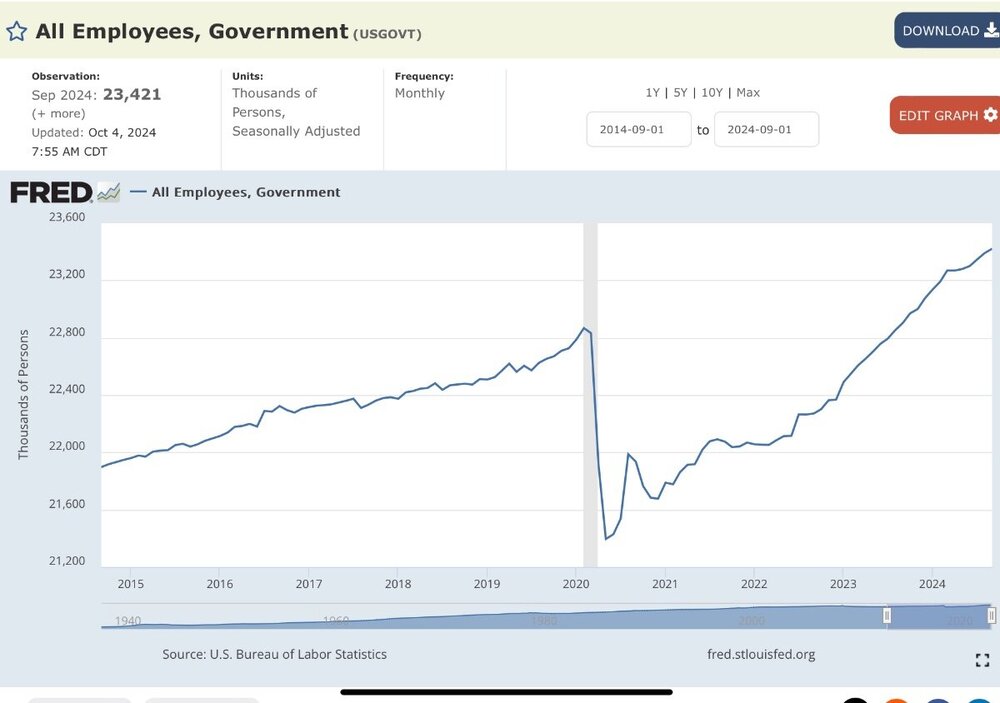Select the 10Y range link
1000x703 pixels.
pyautogui.click(x=712, y=92)
